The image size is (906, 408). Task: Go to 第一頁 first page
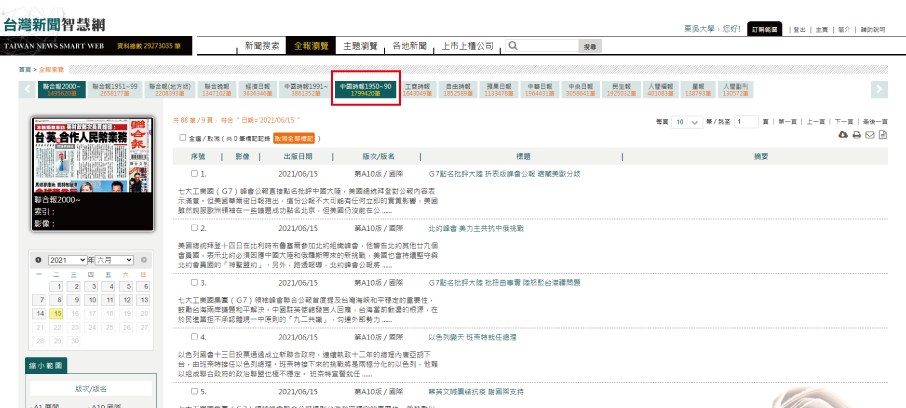point(787,122)
